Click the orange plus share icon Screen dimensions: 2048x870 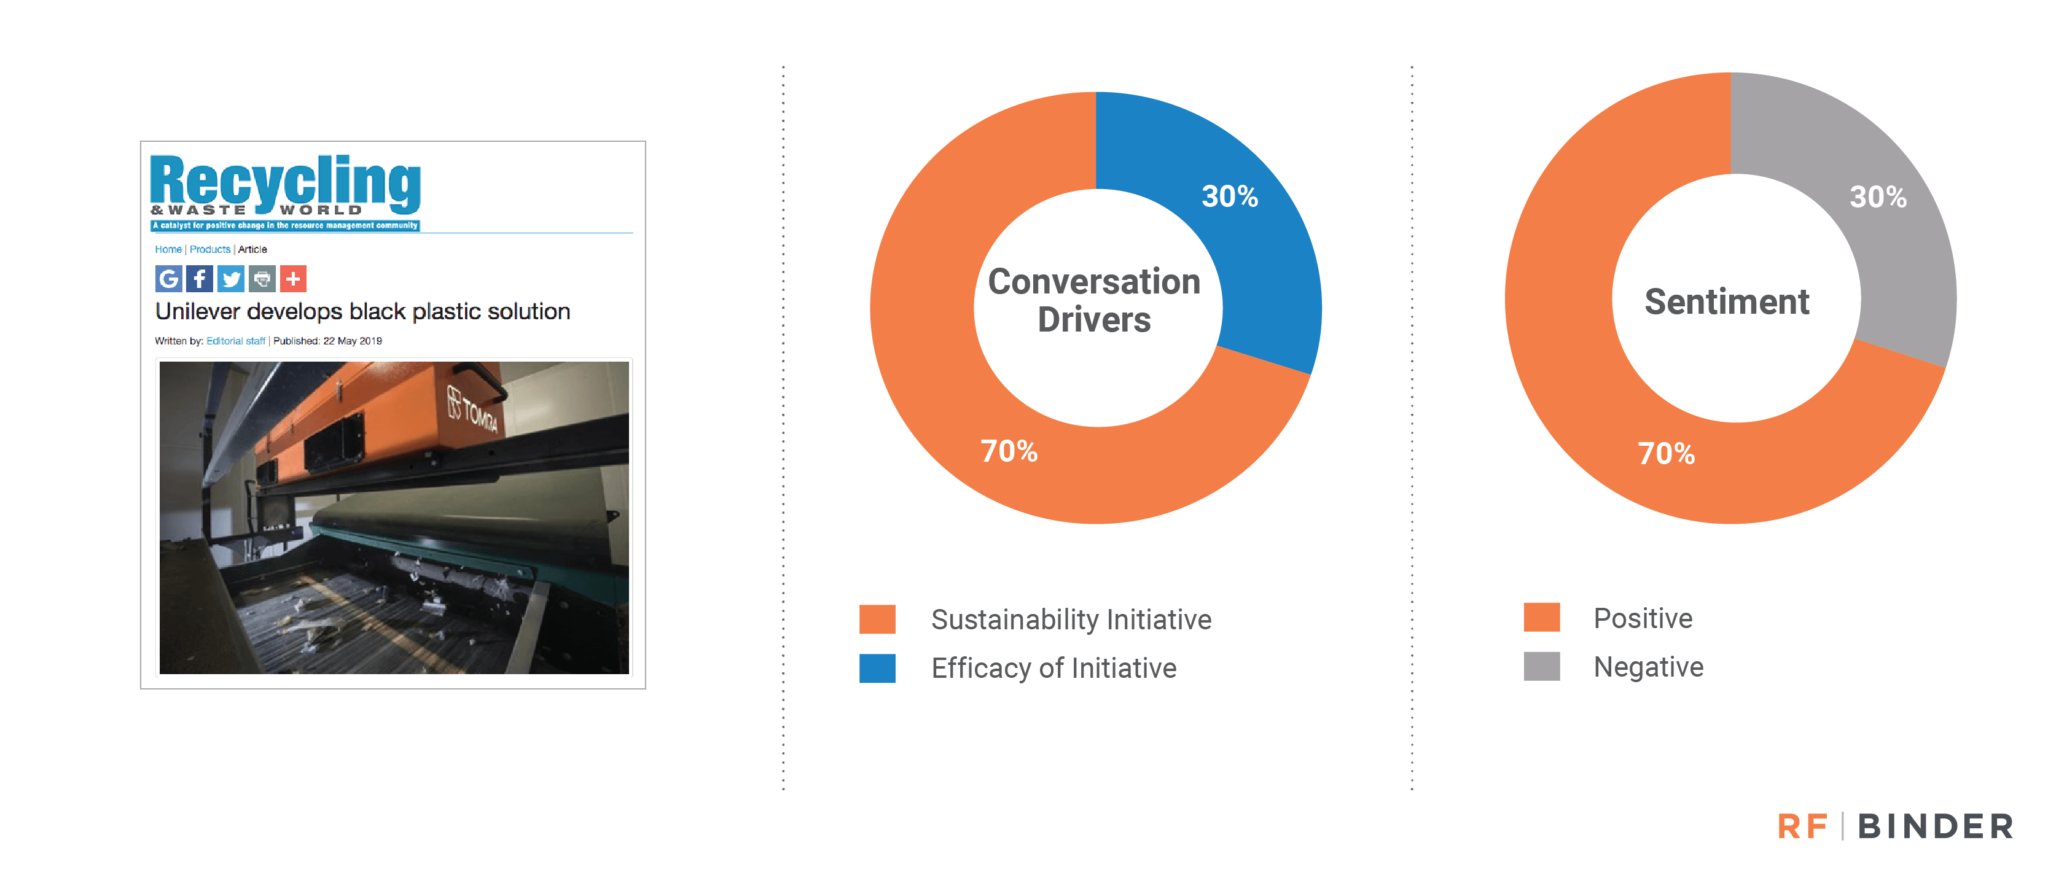tap(293, 279)
